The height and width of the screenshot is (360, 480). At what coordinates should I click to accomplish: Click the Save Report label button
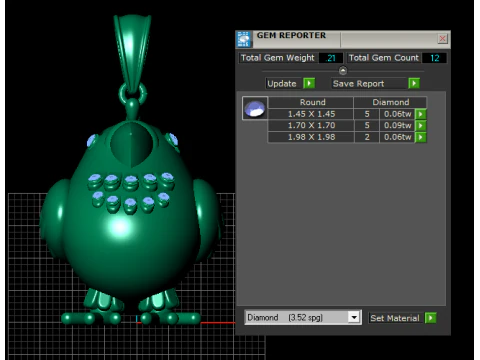pyautogui.click(x=369, y=83)
